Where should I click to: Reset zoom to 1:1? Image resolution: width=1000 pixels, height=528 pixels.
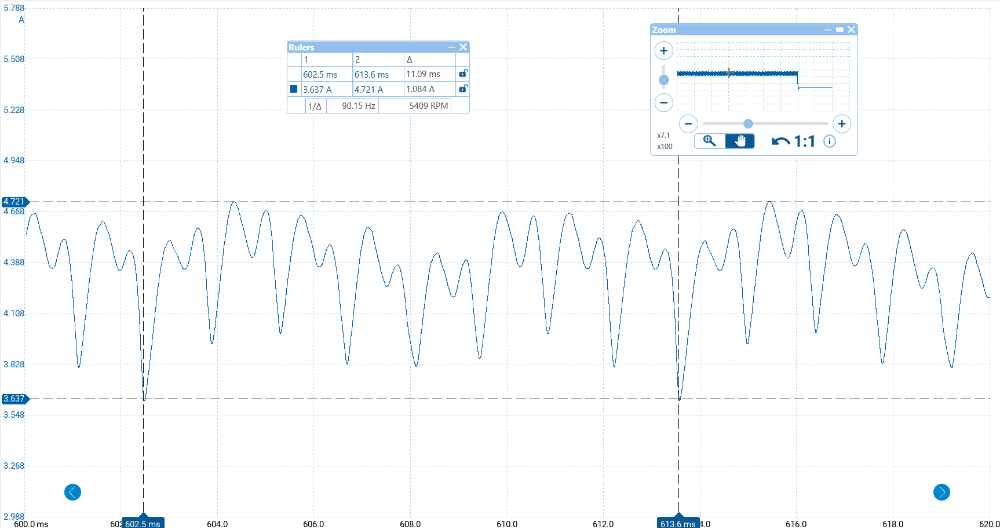tap(805, 141)
